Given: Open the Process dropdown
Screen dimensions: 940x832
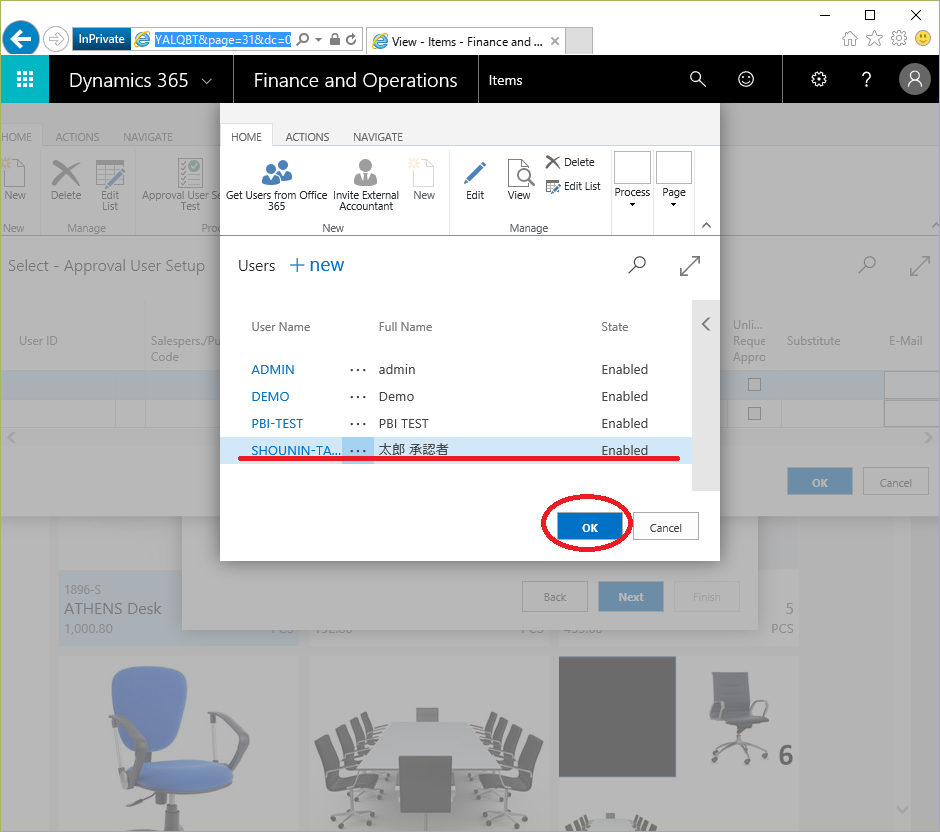Looking at the screenshot, I should (632, 180).
